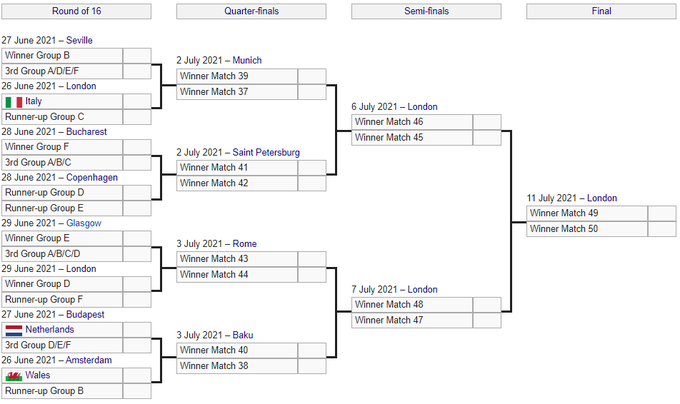680x404 pixels.
Task: Open the Netherlands team link
Action: click(52, 330)
